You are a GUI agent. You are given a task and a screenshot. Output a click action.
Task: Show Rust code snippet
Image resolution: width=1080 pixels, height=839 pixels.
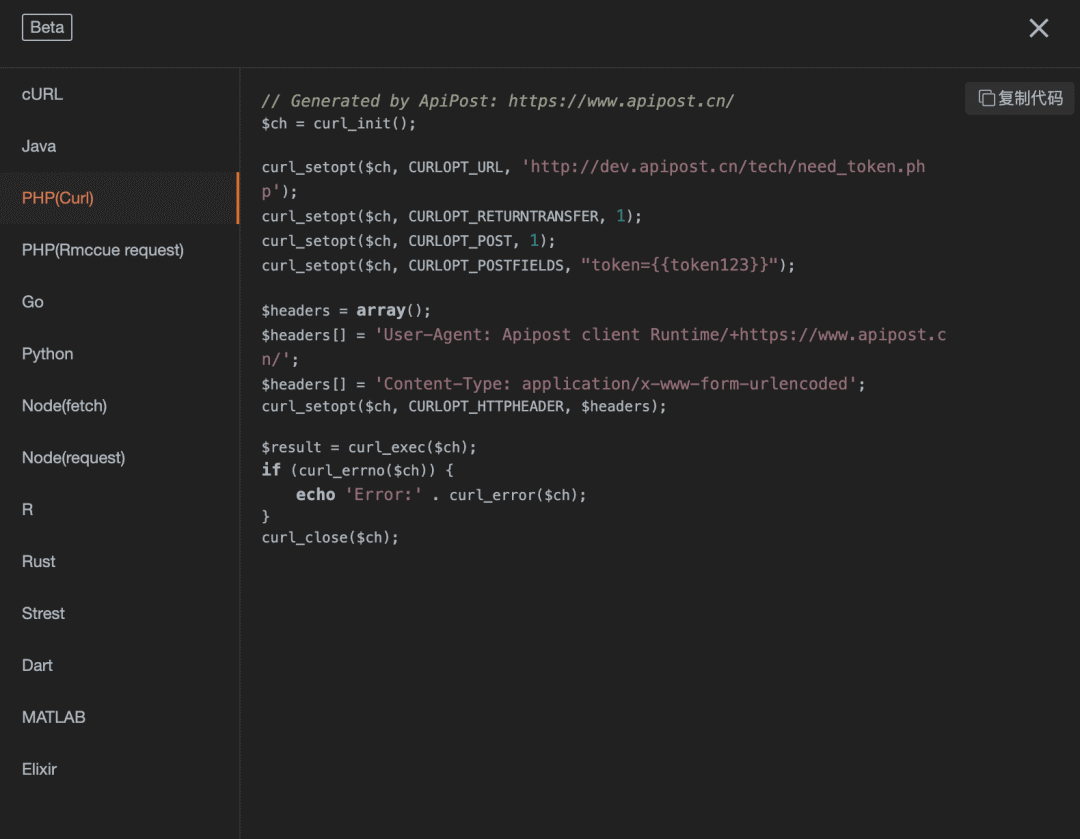click(x=120, y=561)
